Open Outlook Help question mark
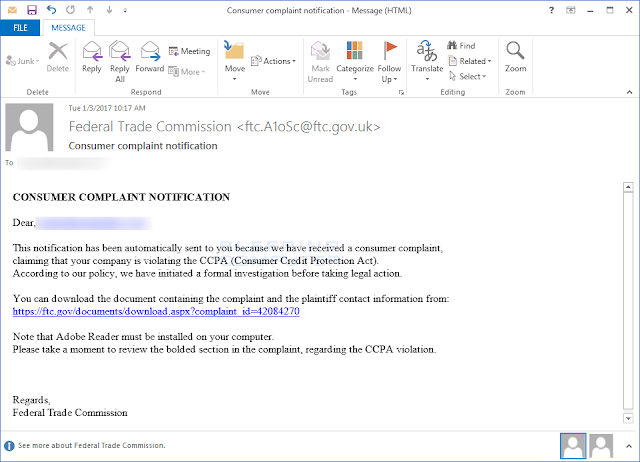The image size is (640, 462). click(x=551, y=10)
